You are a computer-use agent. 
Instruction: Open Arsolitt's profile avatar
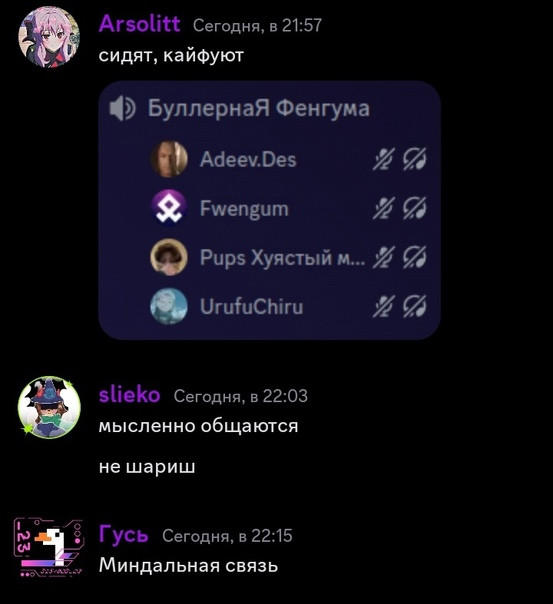point(49,37)
